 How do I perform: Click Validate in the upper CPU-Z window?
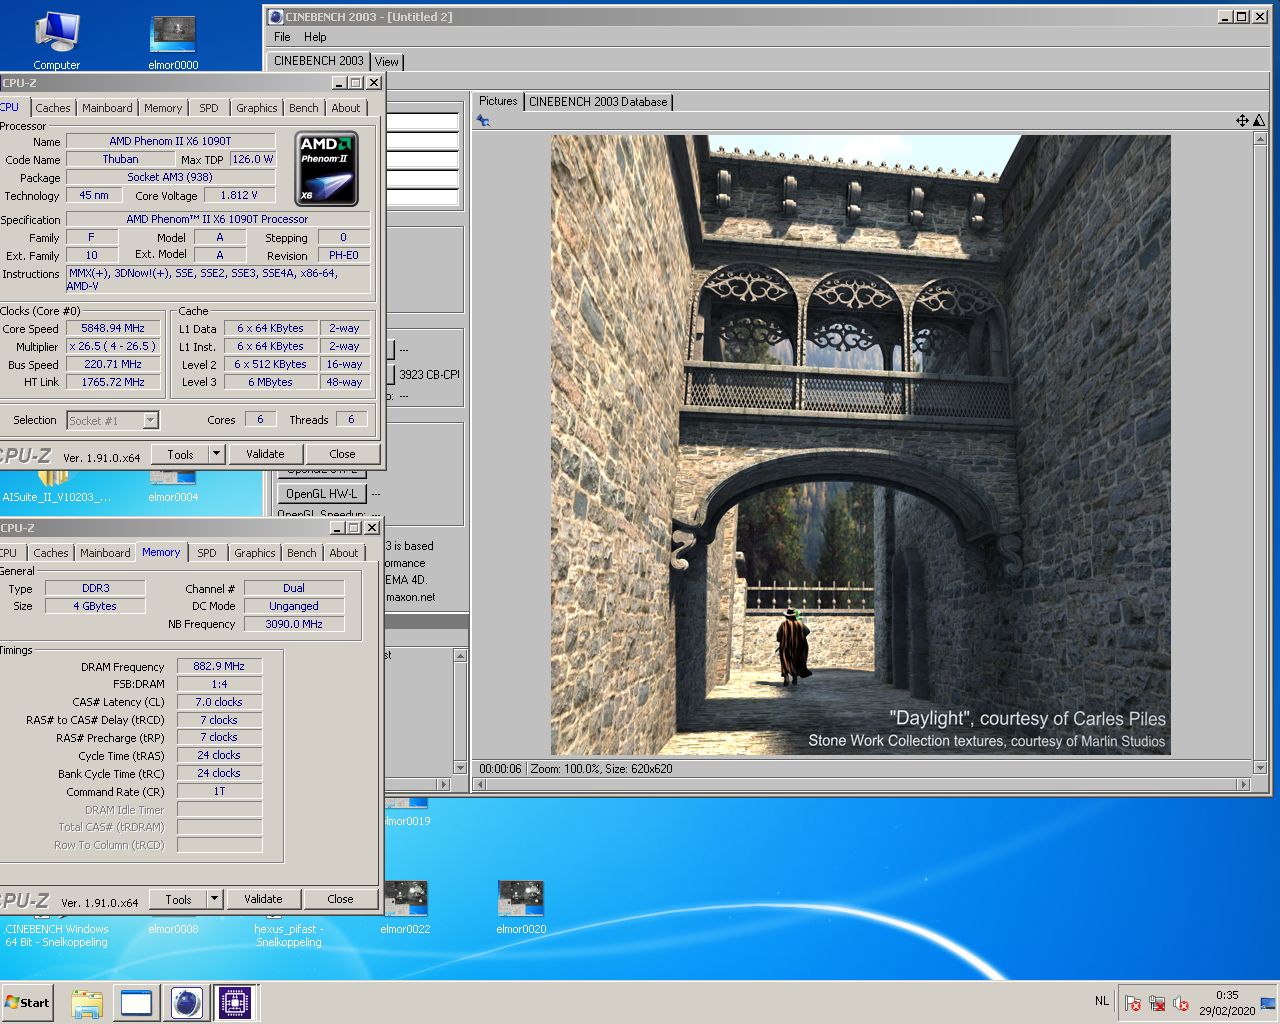pyautogui.click(x=265, y=454)
